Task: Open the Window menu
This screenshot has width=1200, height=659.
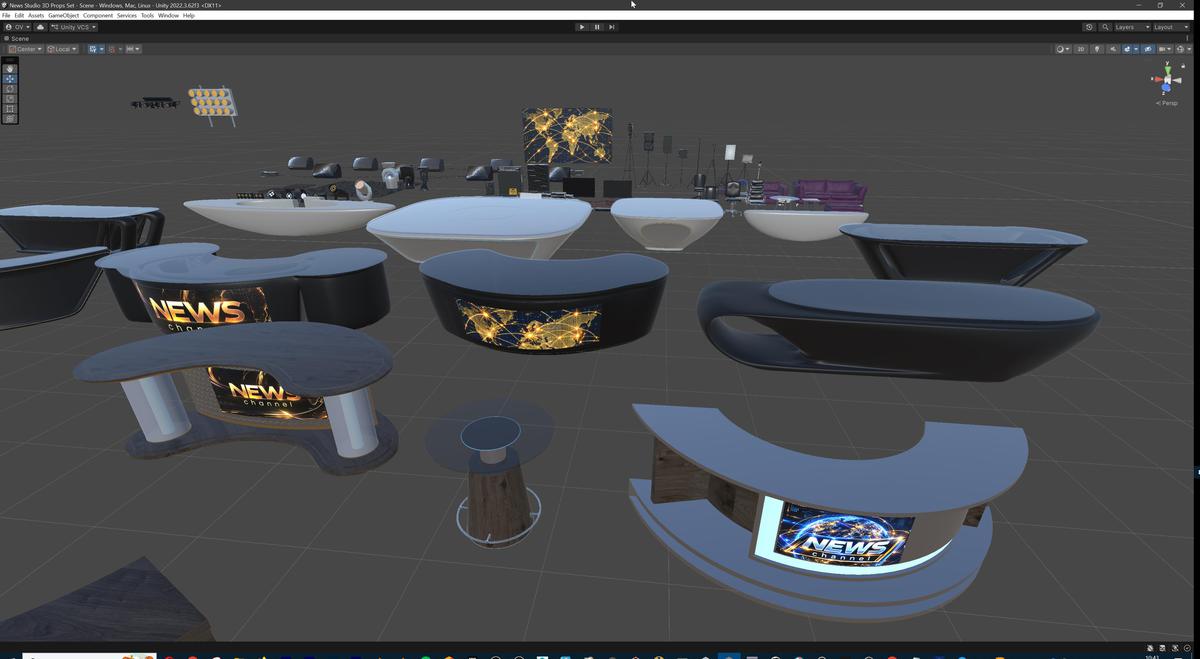Action: (168, 16)
